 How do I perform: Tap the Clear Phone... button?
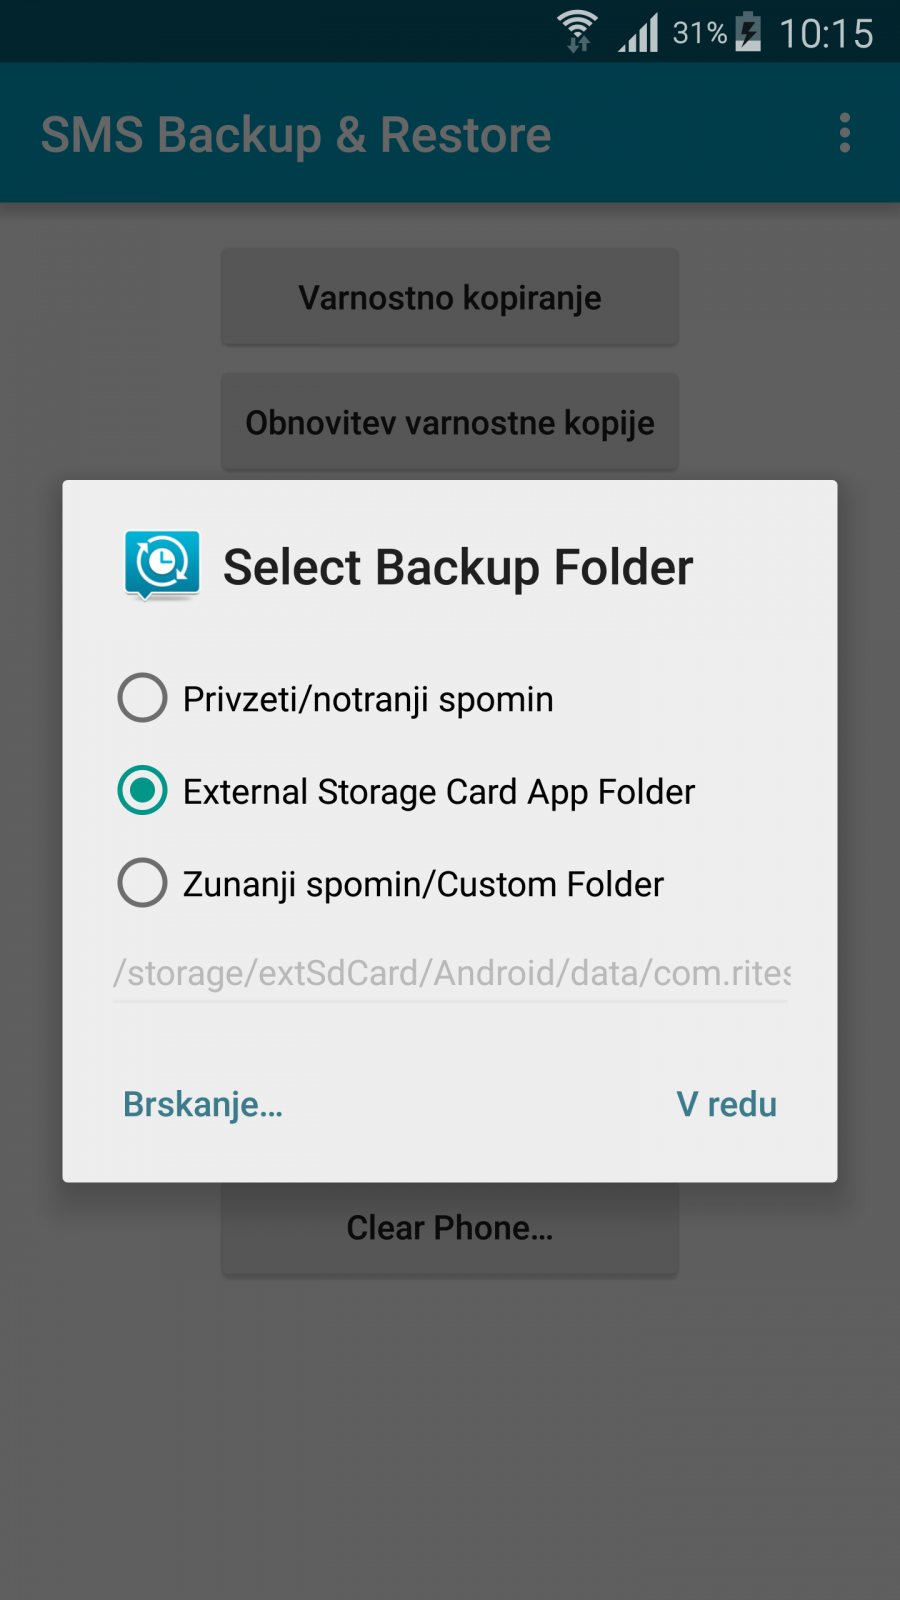pyautogui.click(x=450, y=1228)
